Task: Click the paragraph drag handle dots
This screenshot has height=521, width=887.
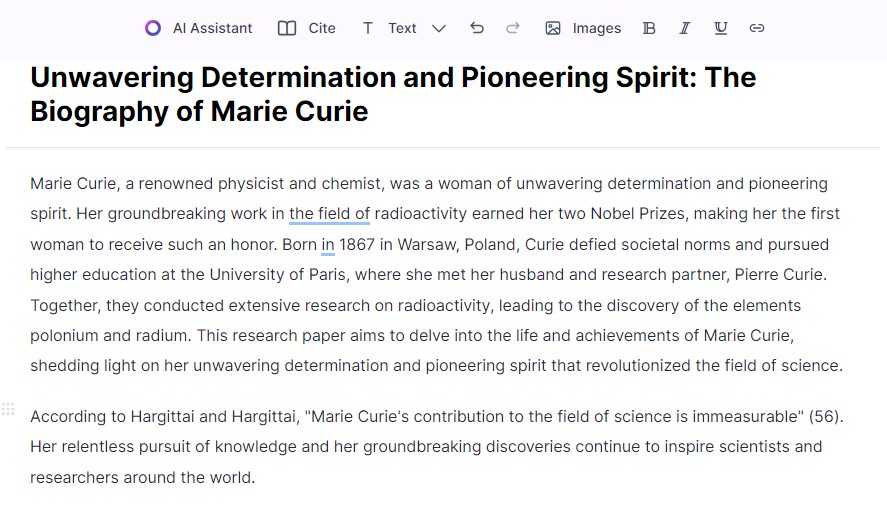Action: [x=8, y=409]
